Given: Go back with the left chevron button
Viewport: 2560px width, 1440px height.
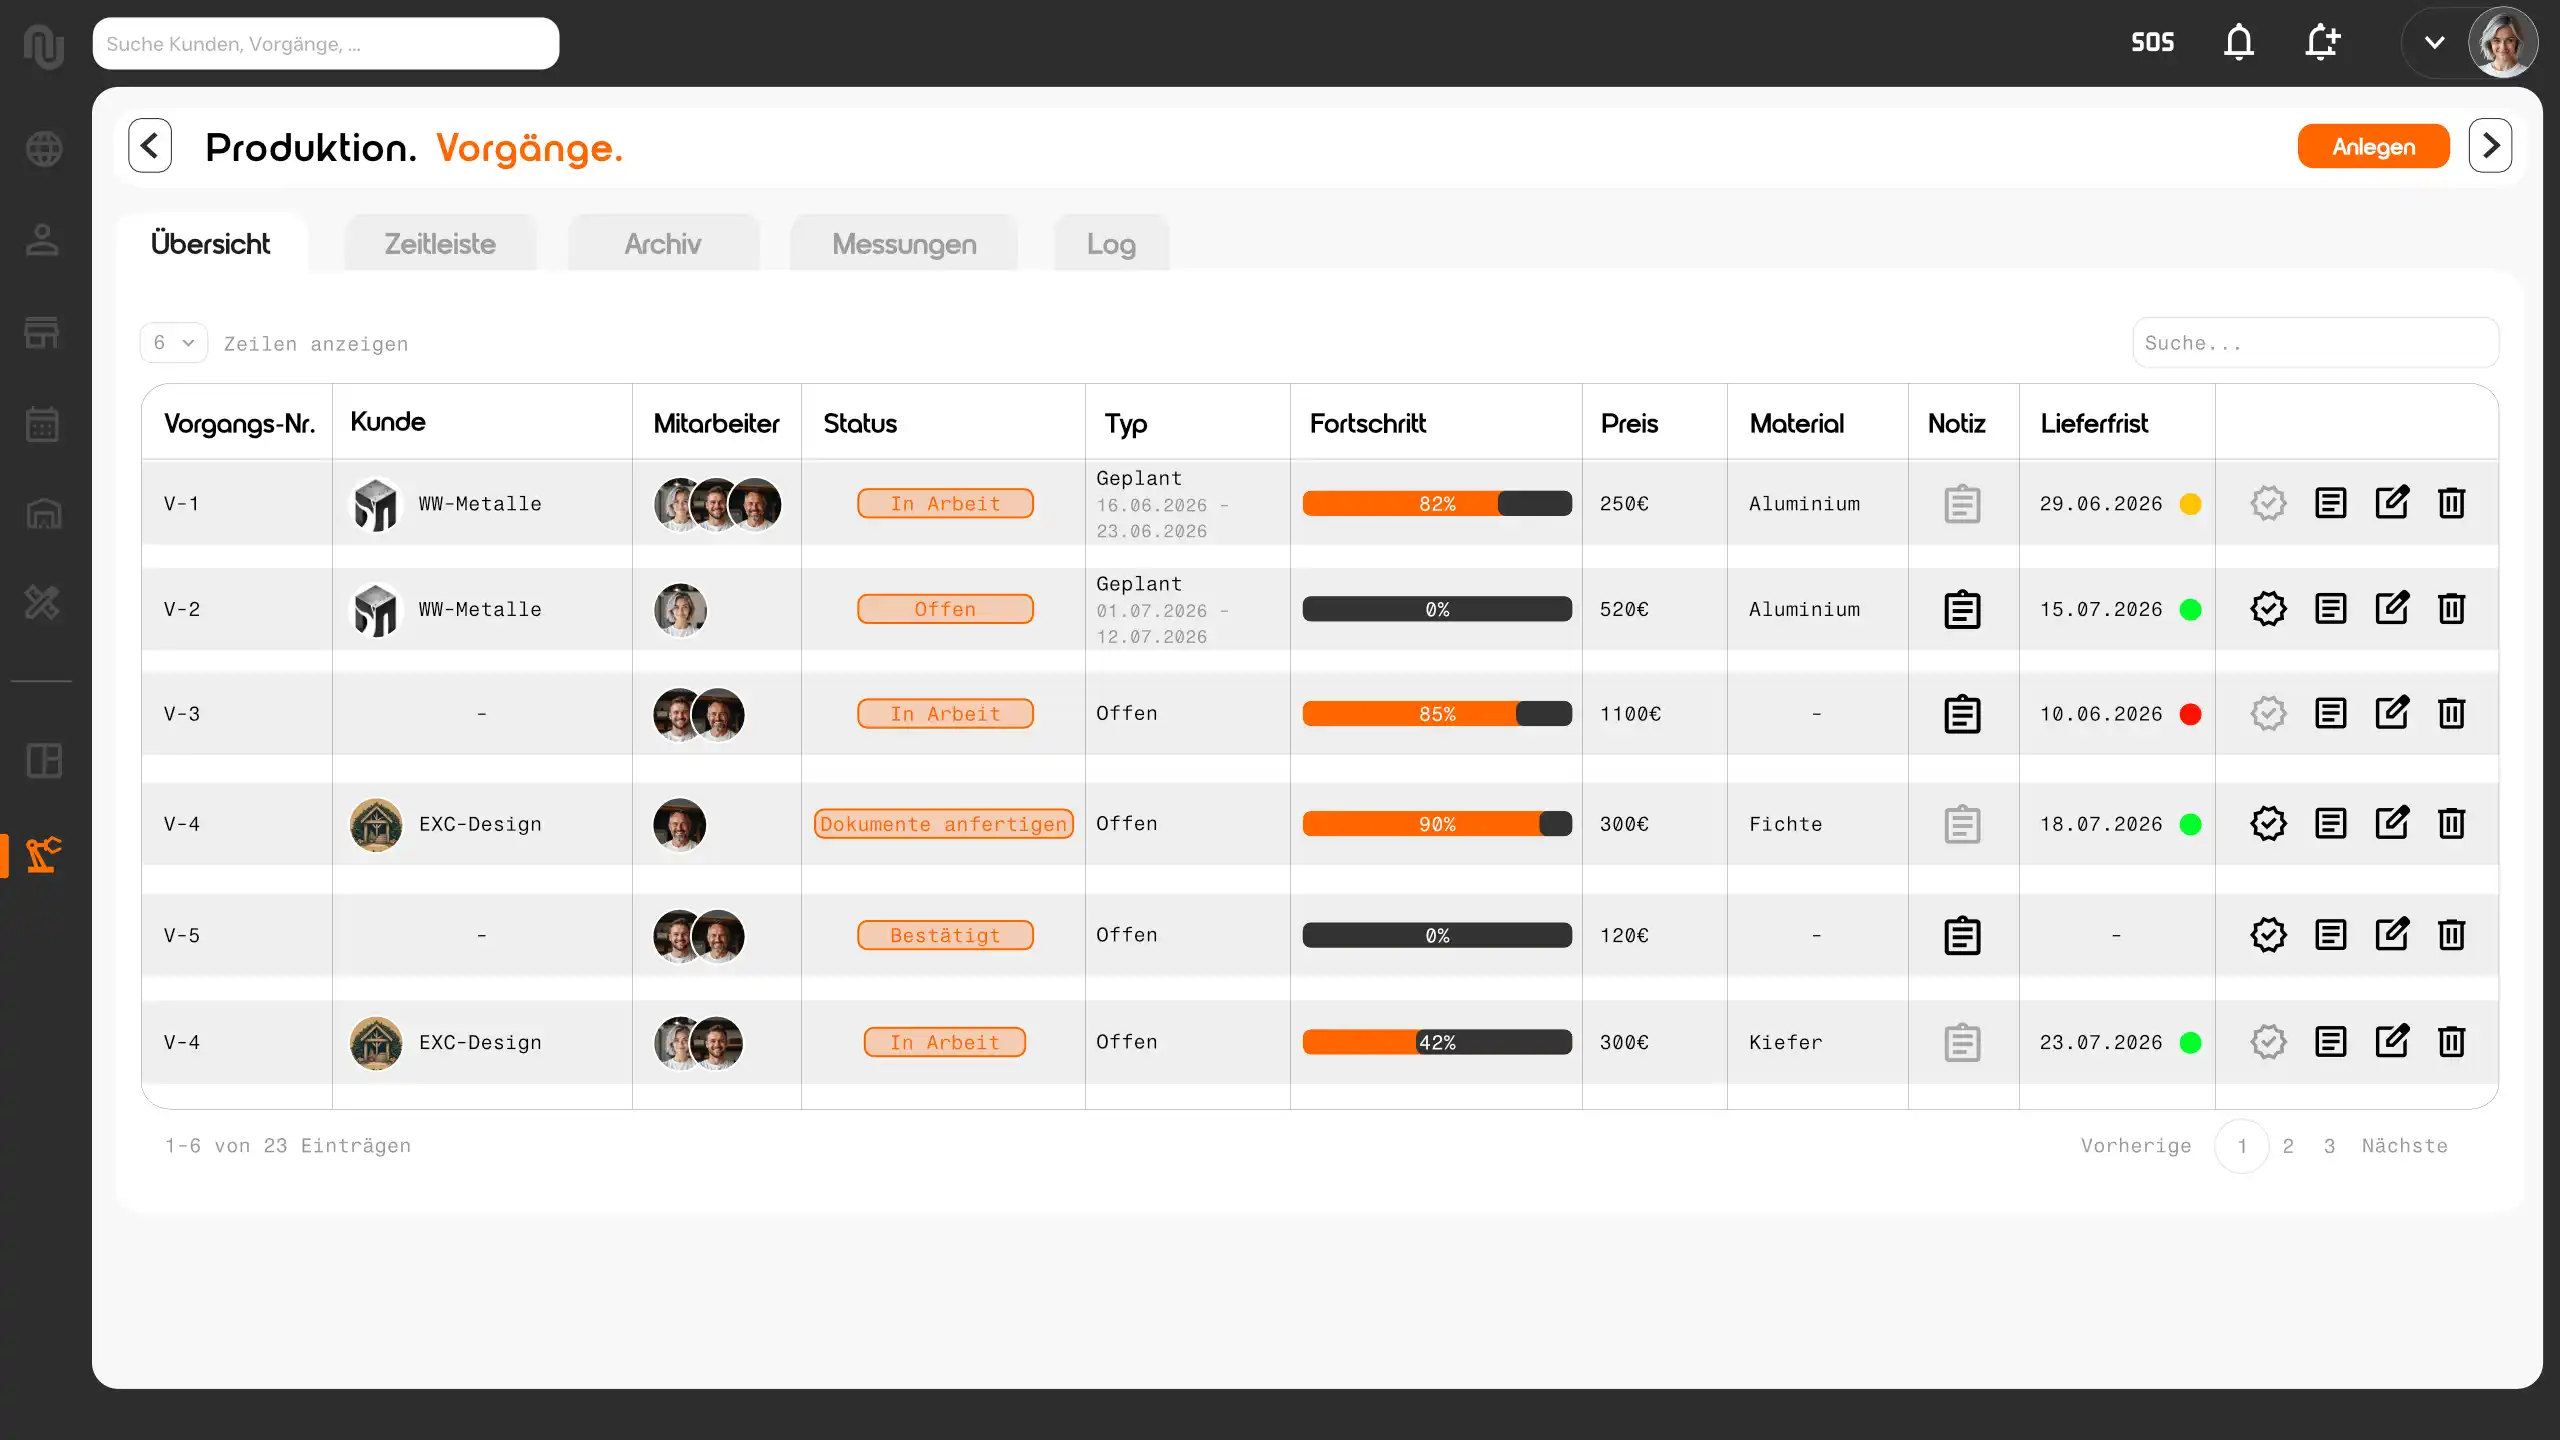Looking at the screenshot, I should (150, 146).
